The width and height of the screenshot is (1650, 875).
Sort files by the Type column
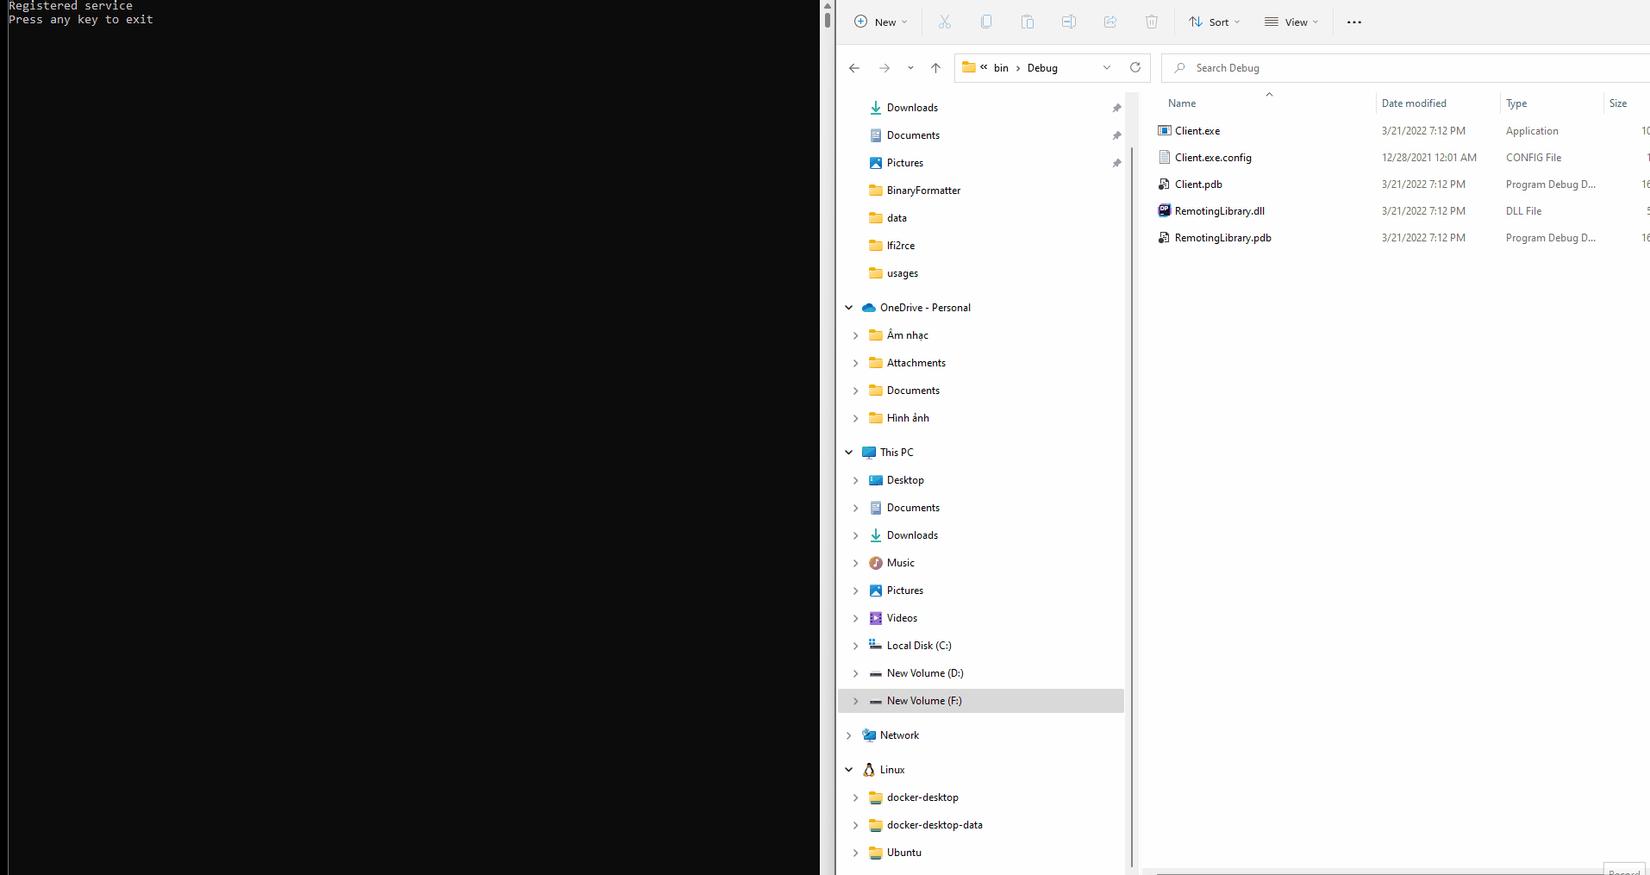click(x=1551, y=103)
